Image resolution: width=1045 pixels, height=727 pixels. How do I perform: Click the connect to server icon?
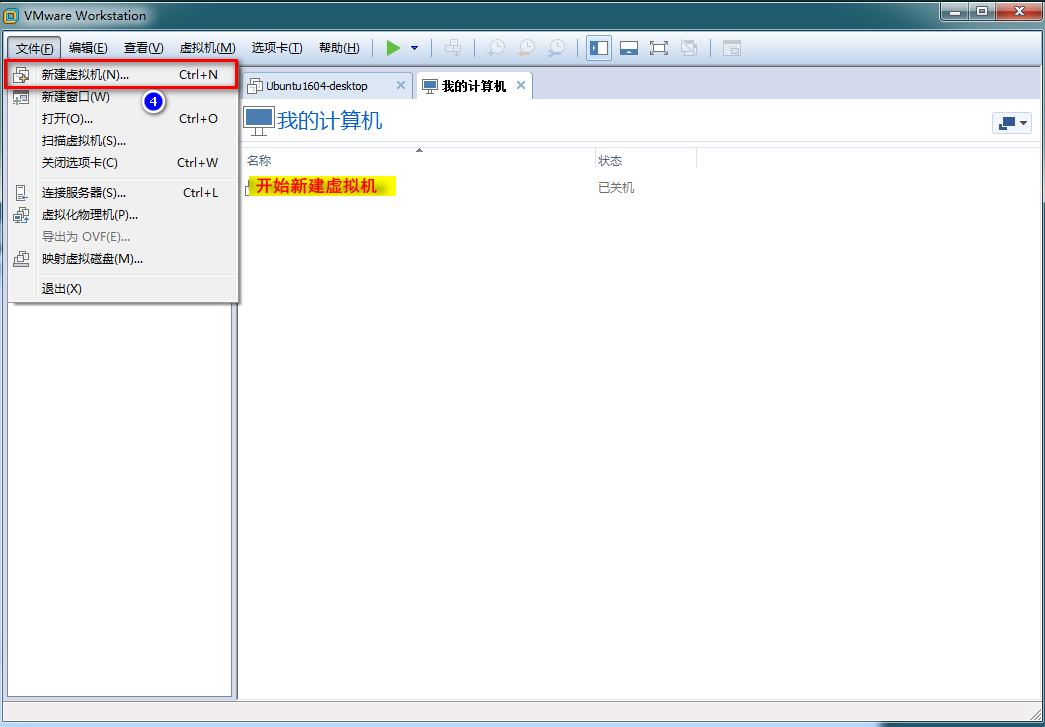tap(21, 193)
